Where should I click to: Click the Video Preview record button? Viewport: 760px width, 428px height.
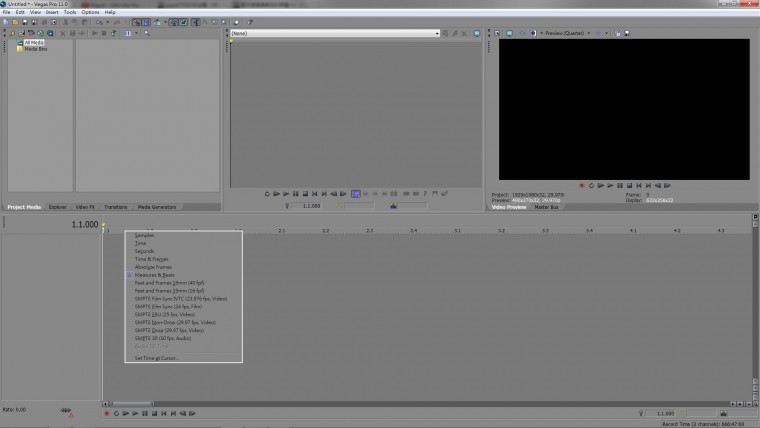click(582, 186)
